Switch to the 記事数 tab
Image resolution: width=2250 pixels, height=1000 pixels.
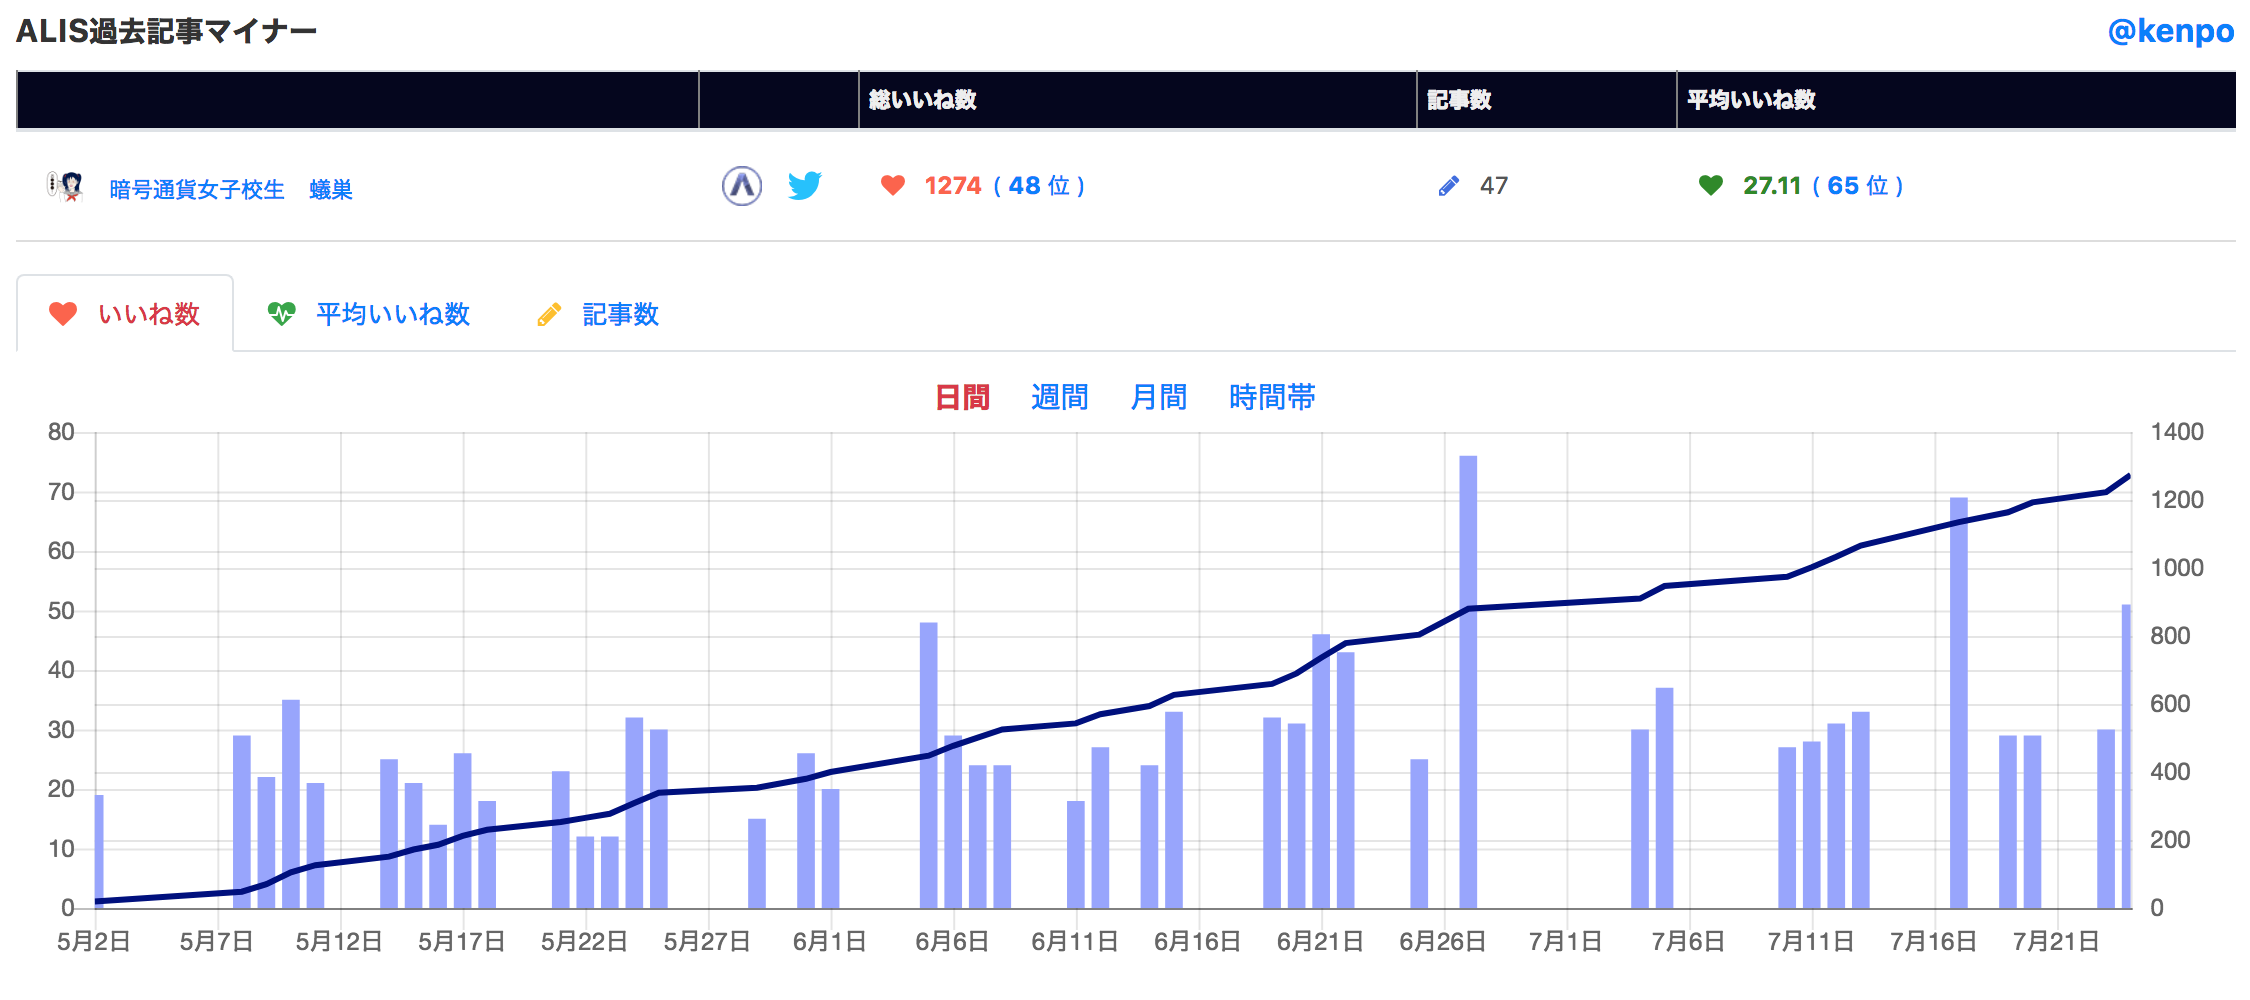point(620,314)
